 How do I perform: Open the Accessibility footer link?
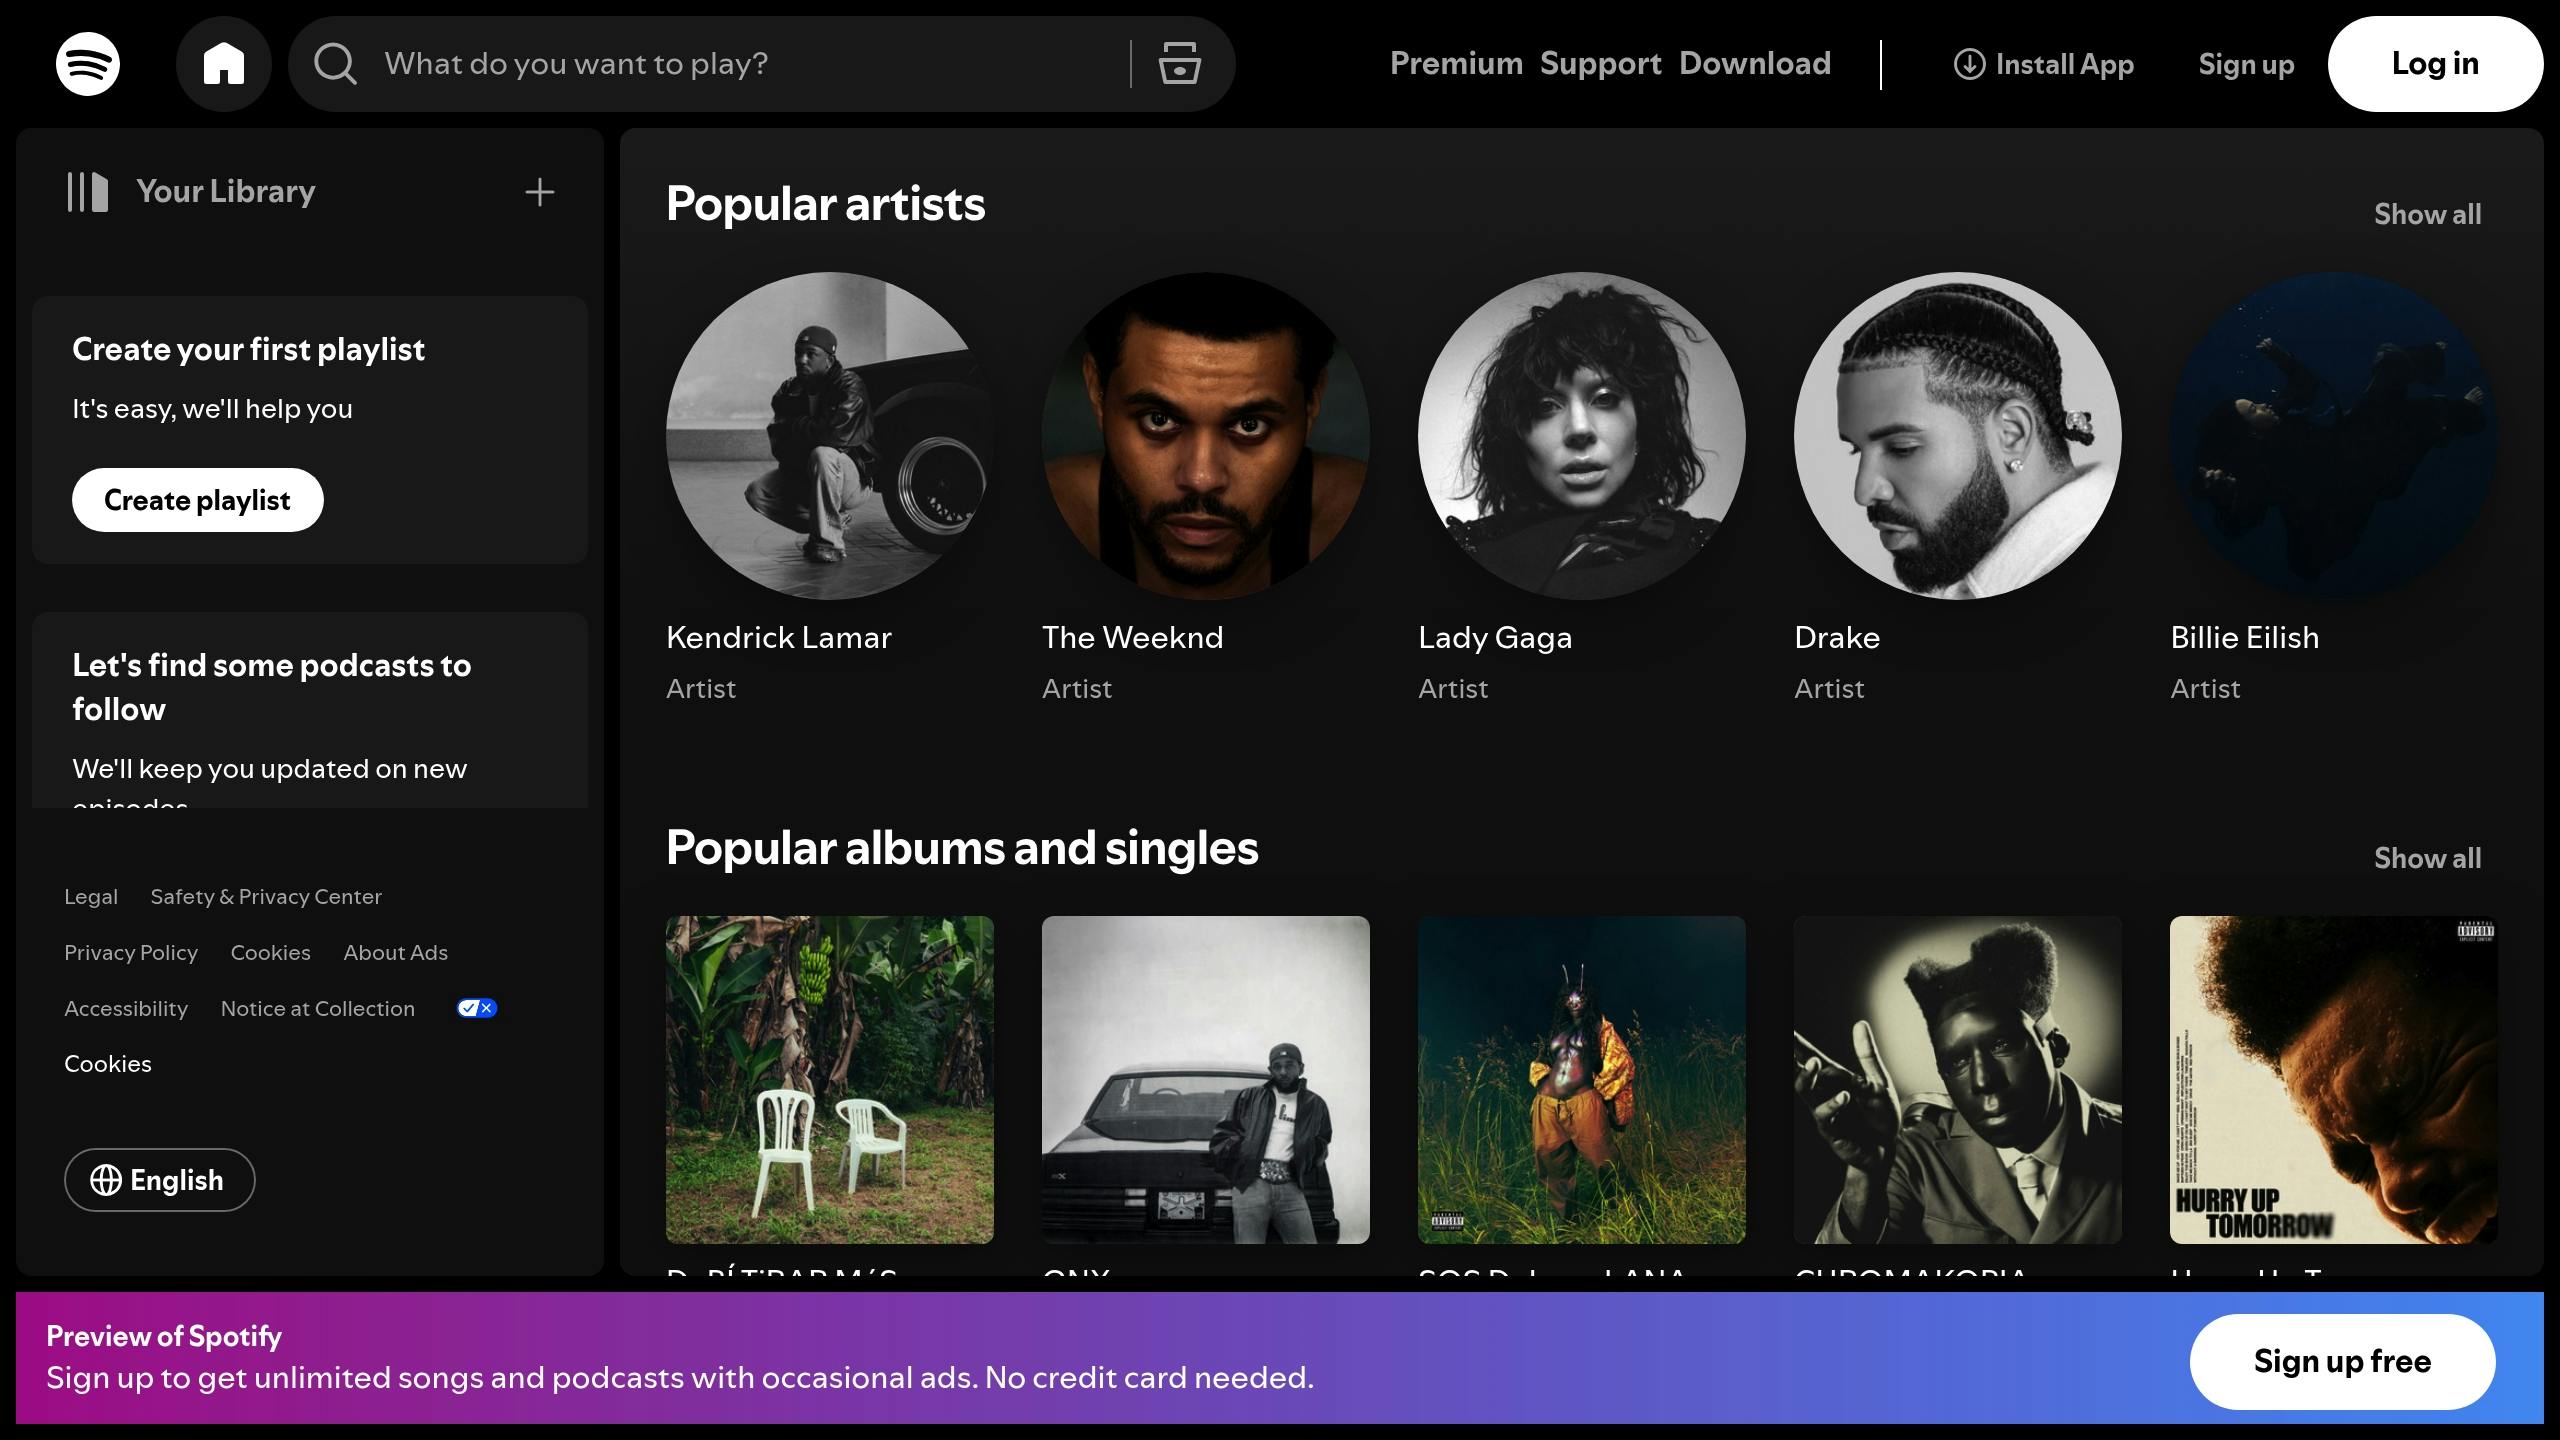(126, 1009)
